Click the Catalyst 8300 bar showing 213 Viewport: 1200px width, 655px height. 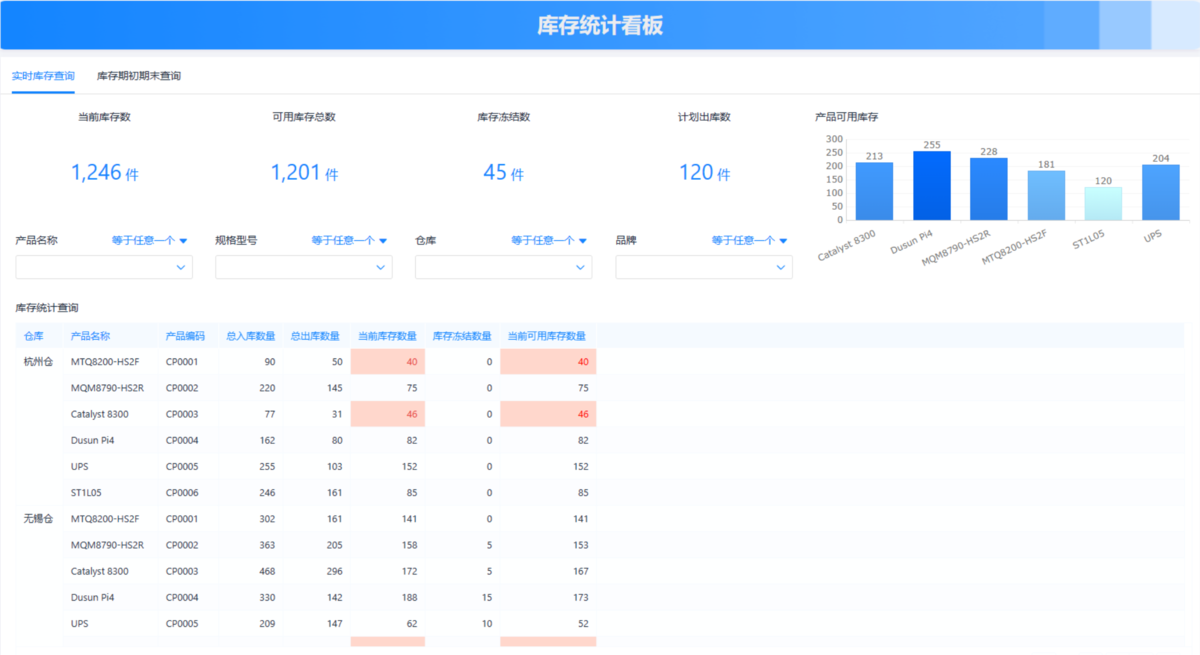click(x=875, y=191)
